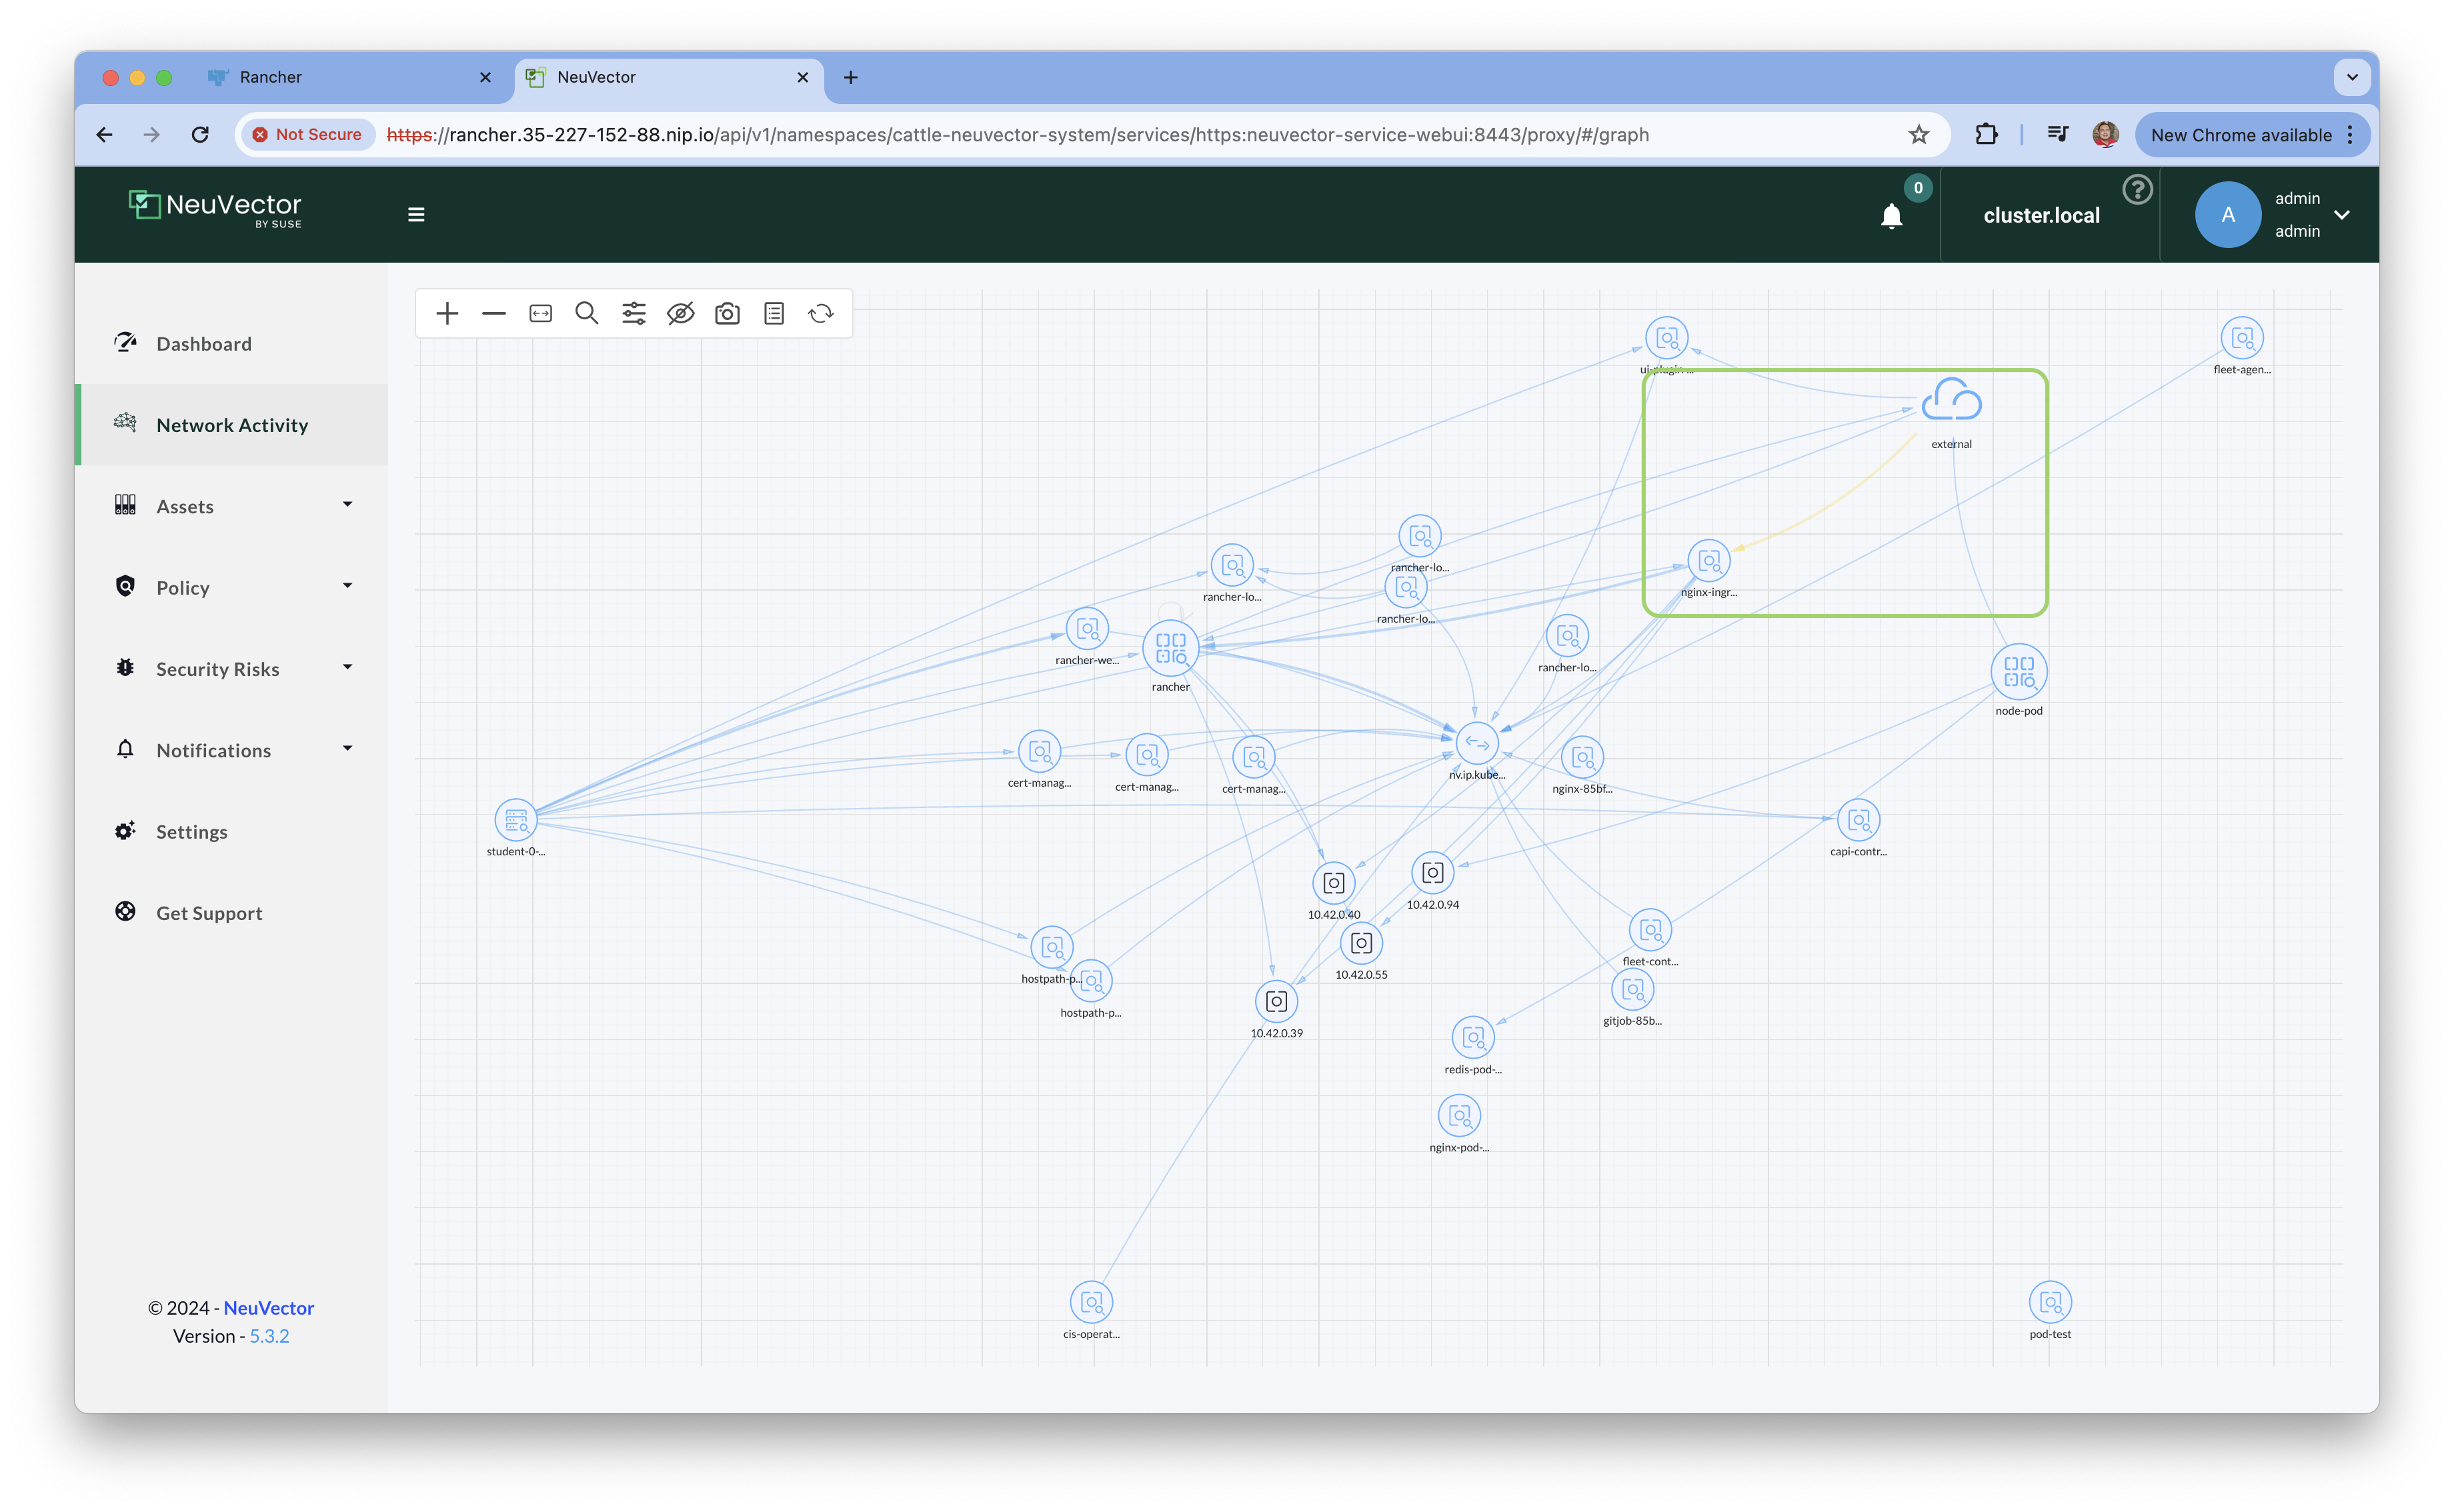Image resolution: width=2454 pixels, height=1512 pixels.
Task: Open the Dashboard menu item
Action: 204,344
